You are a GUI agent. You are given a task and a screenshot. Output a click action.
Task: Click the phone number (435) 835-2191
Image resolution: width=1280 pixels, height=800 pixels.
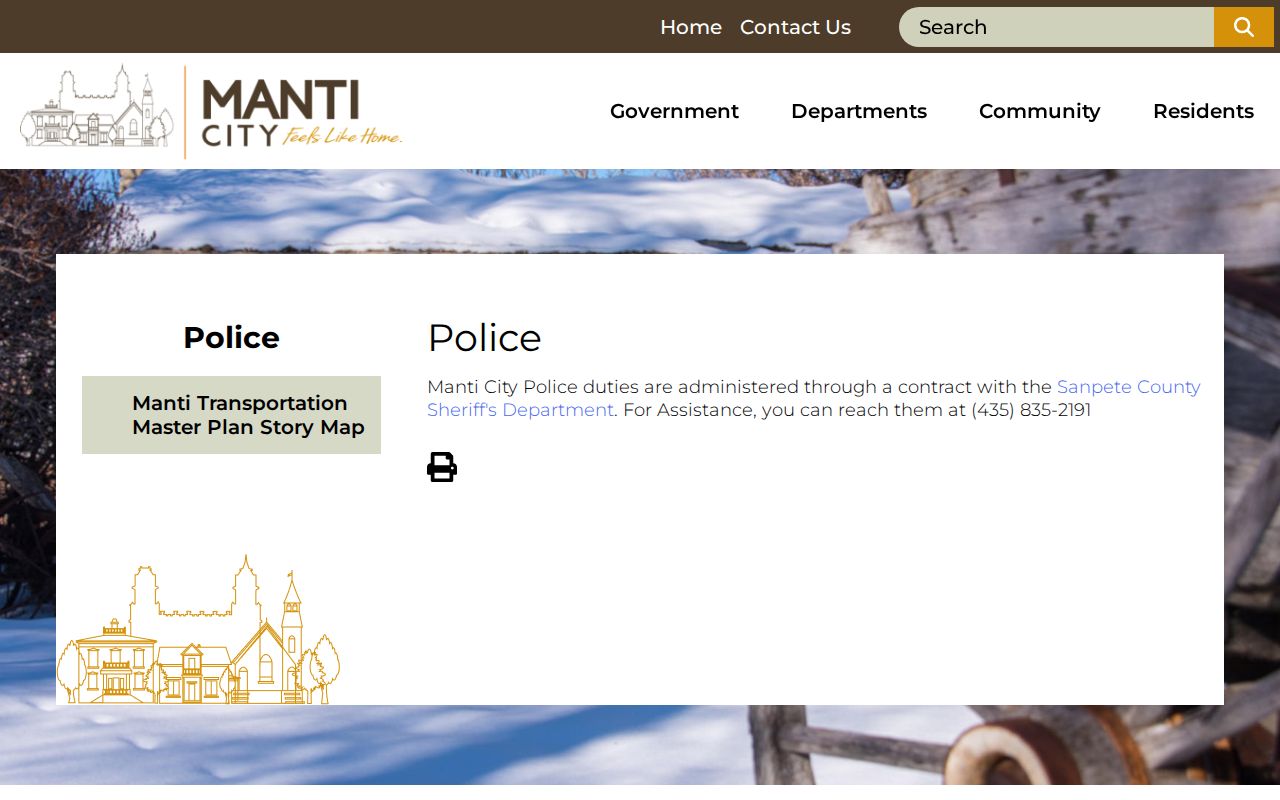click(x=1031, y=410)
